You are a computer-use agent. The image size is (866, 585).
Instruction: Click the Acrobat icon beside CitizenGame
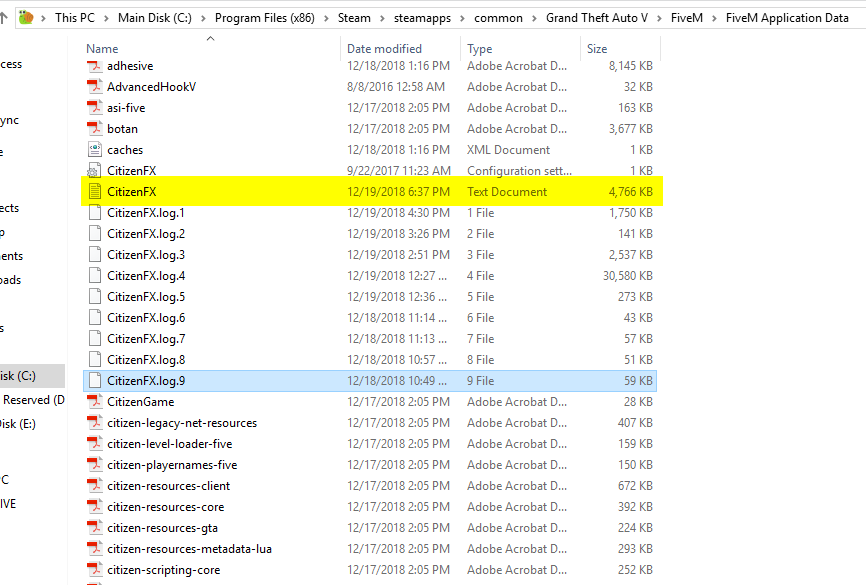coord(95,402)
